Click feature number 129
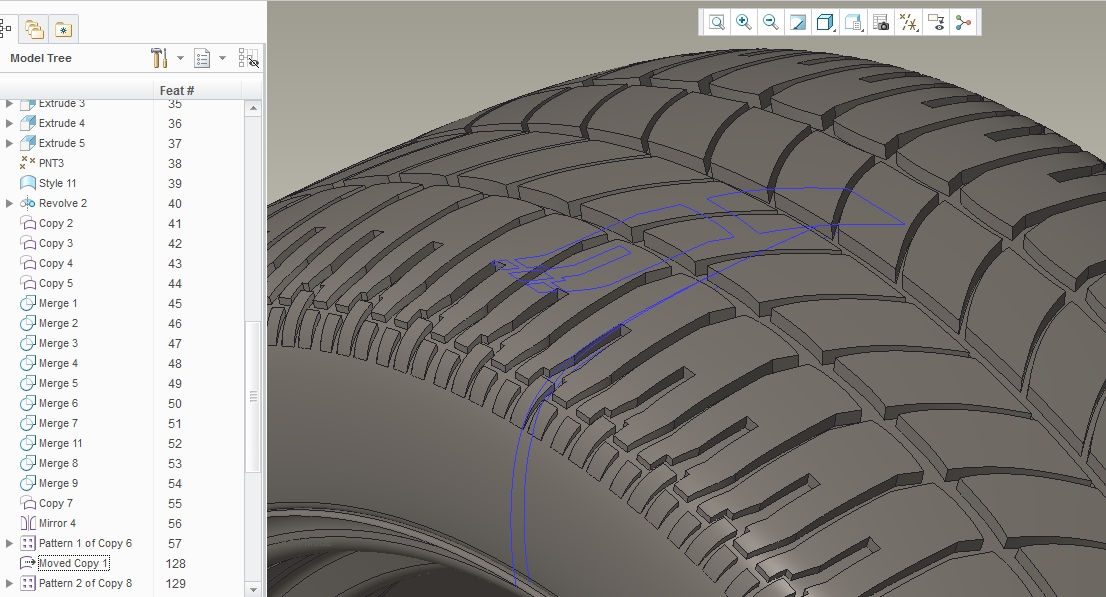The image size is (1106, 597). click(176, 584)
